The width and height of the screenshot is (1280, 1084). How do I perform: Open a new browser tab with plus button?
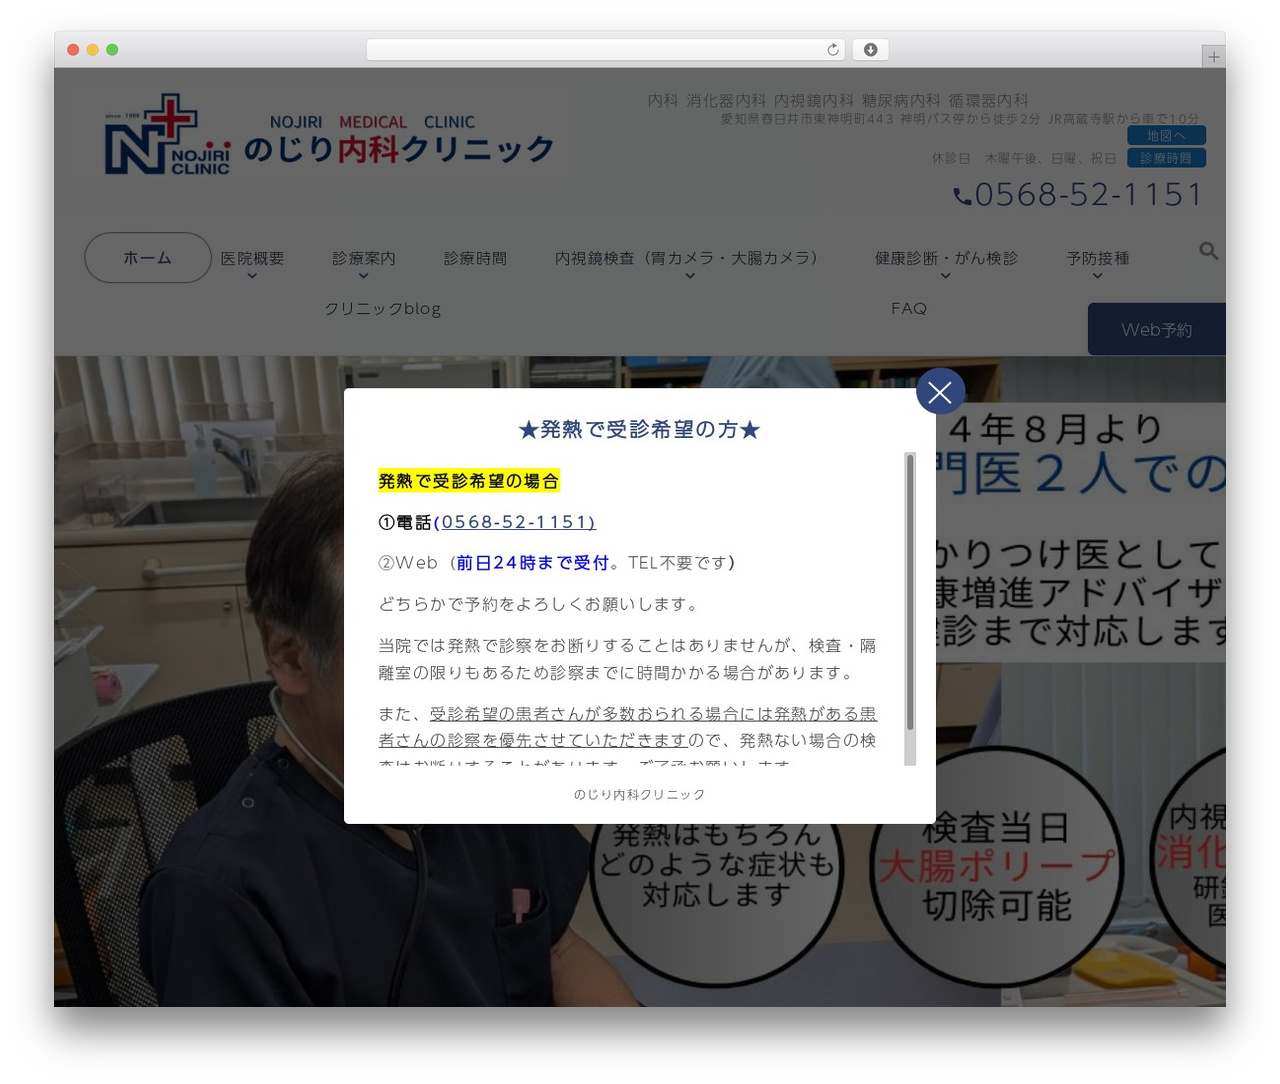pos(1213,57)
